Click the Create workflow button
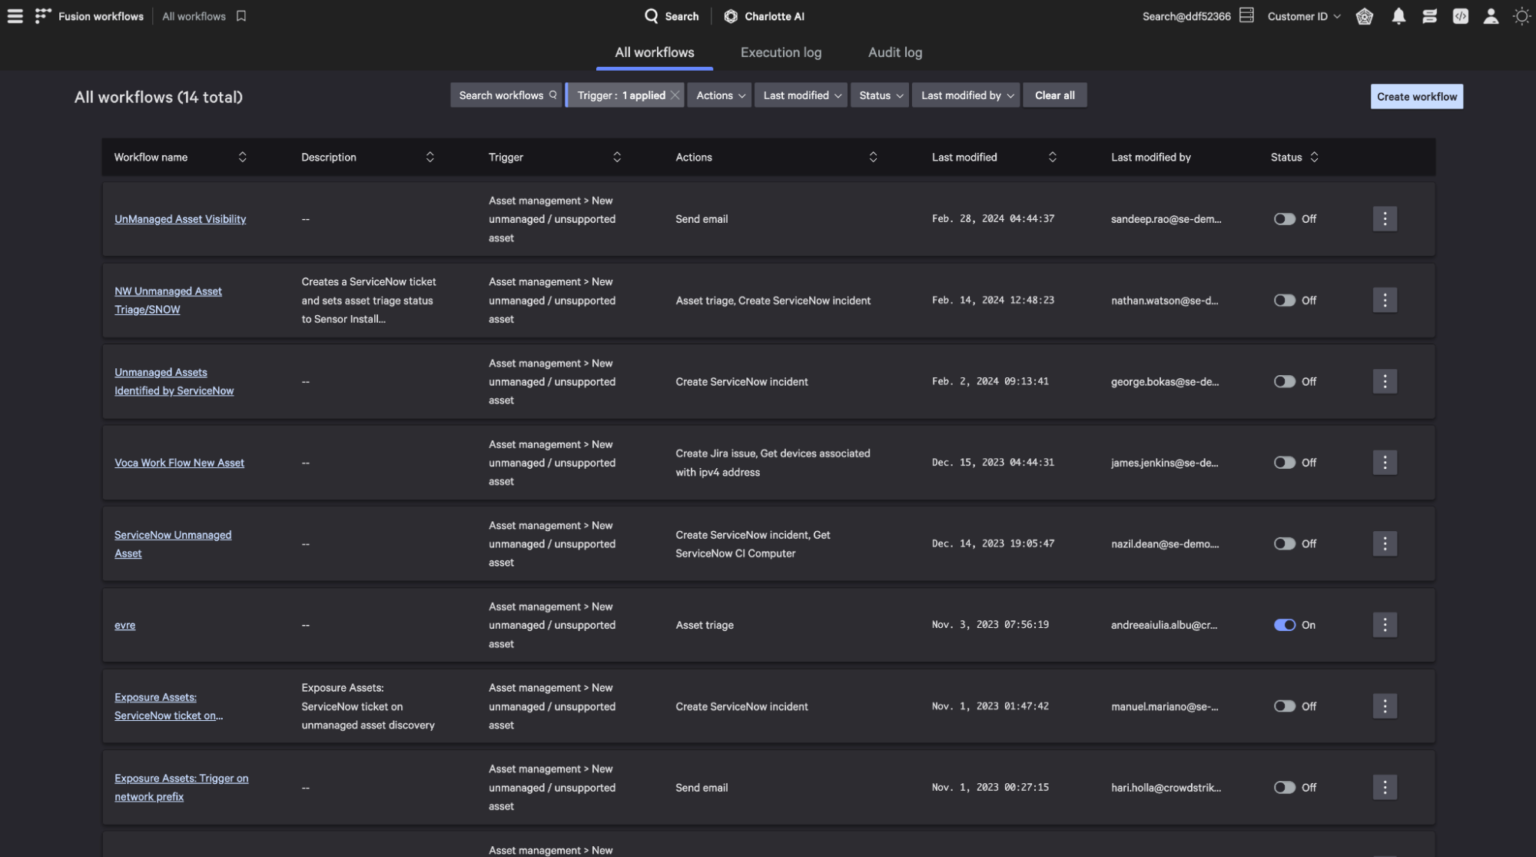This screenshot has width=1536, height=857. click(x=1416, y=96)
